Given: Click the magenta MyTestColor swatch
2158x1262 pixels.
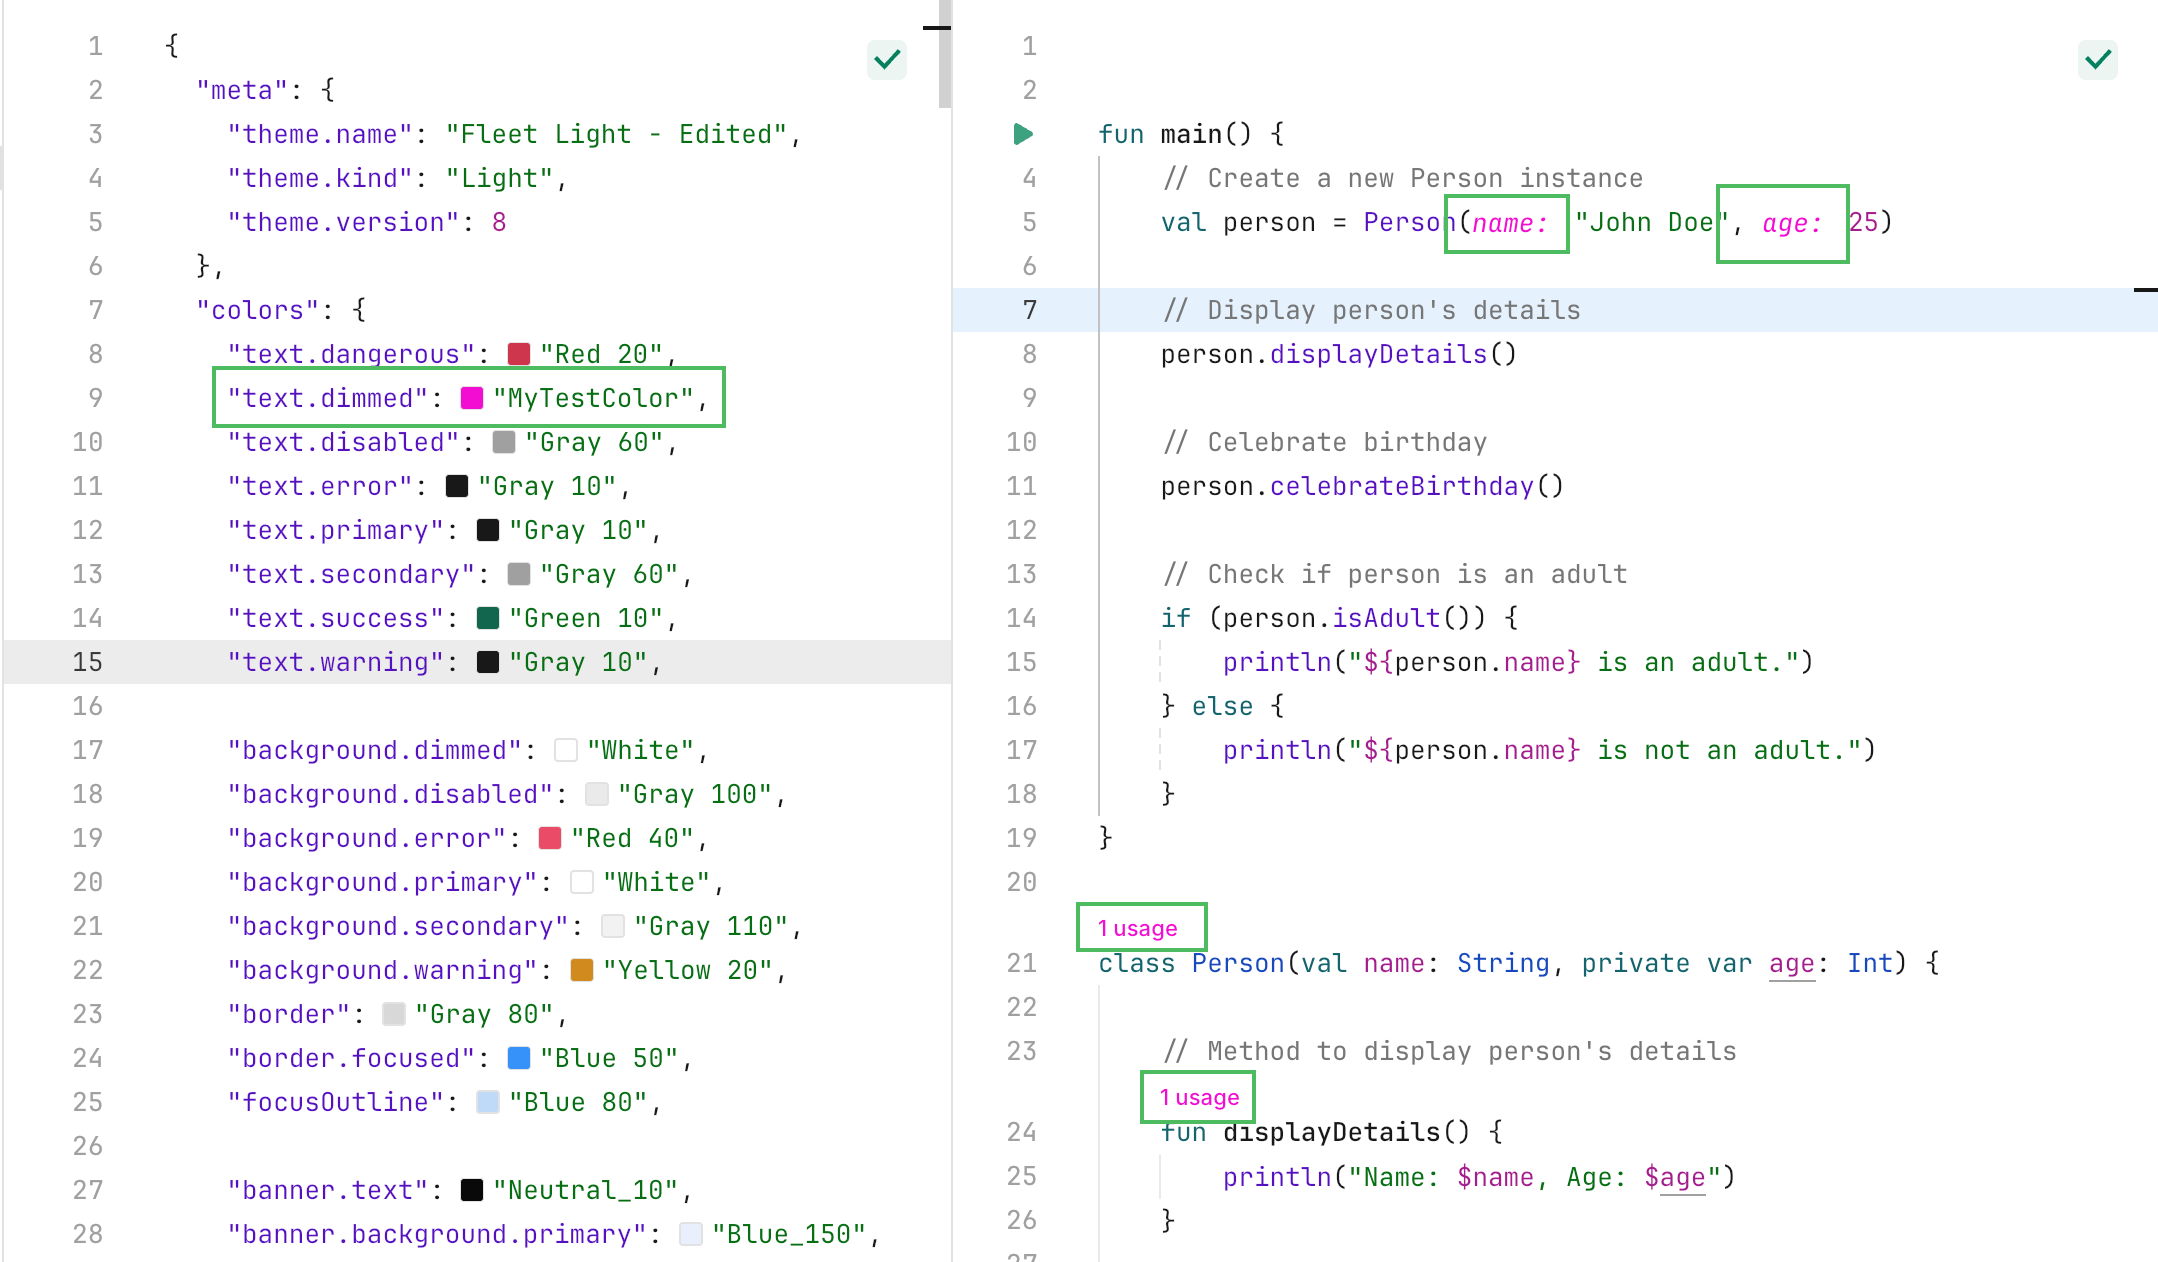Looking at the screenshot, I should [472, 398].
